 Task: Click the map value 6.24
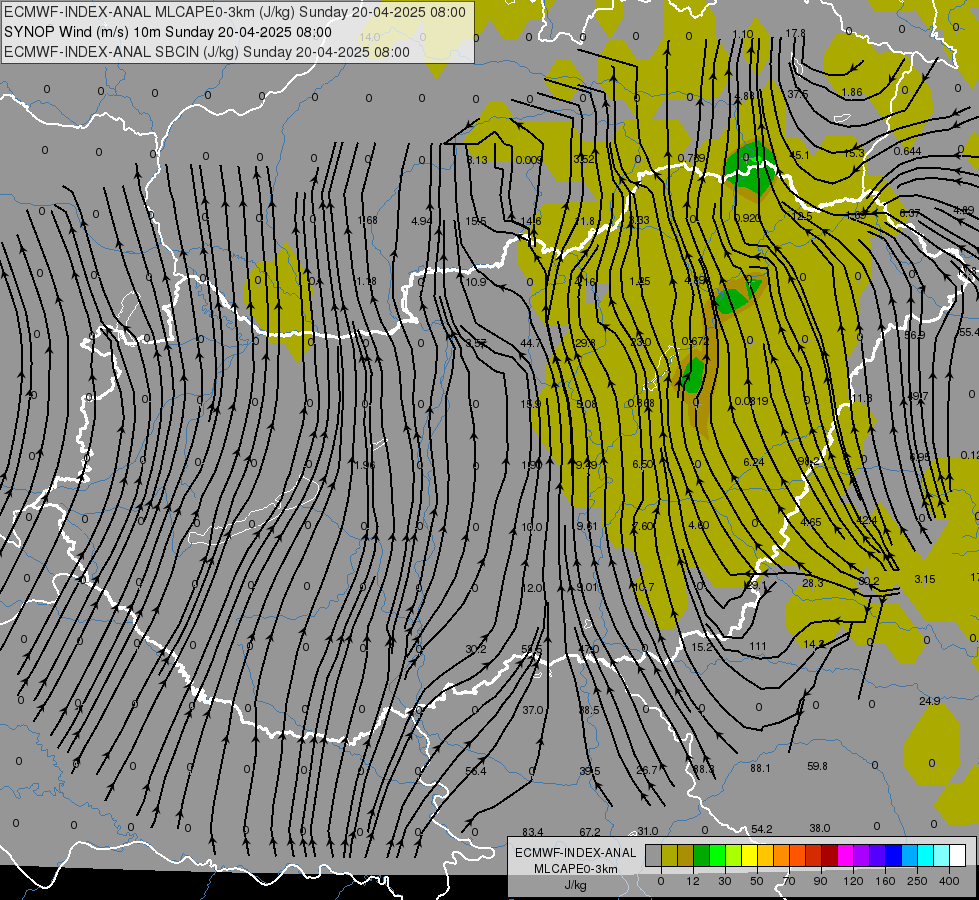(754, 462)
